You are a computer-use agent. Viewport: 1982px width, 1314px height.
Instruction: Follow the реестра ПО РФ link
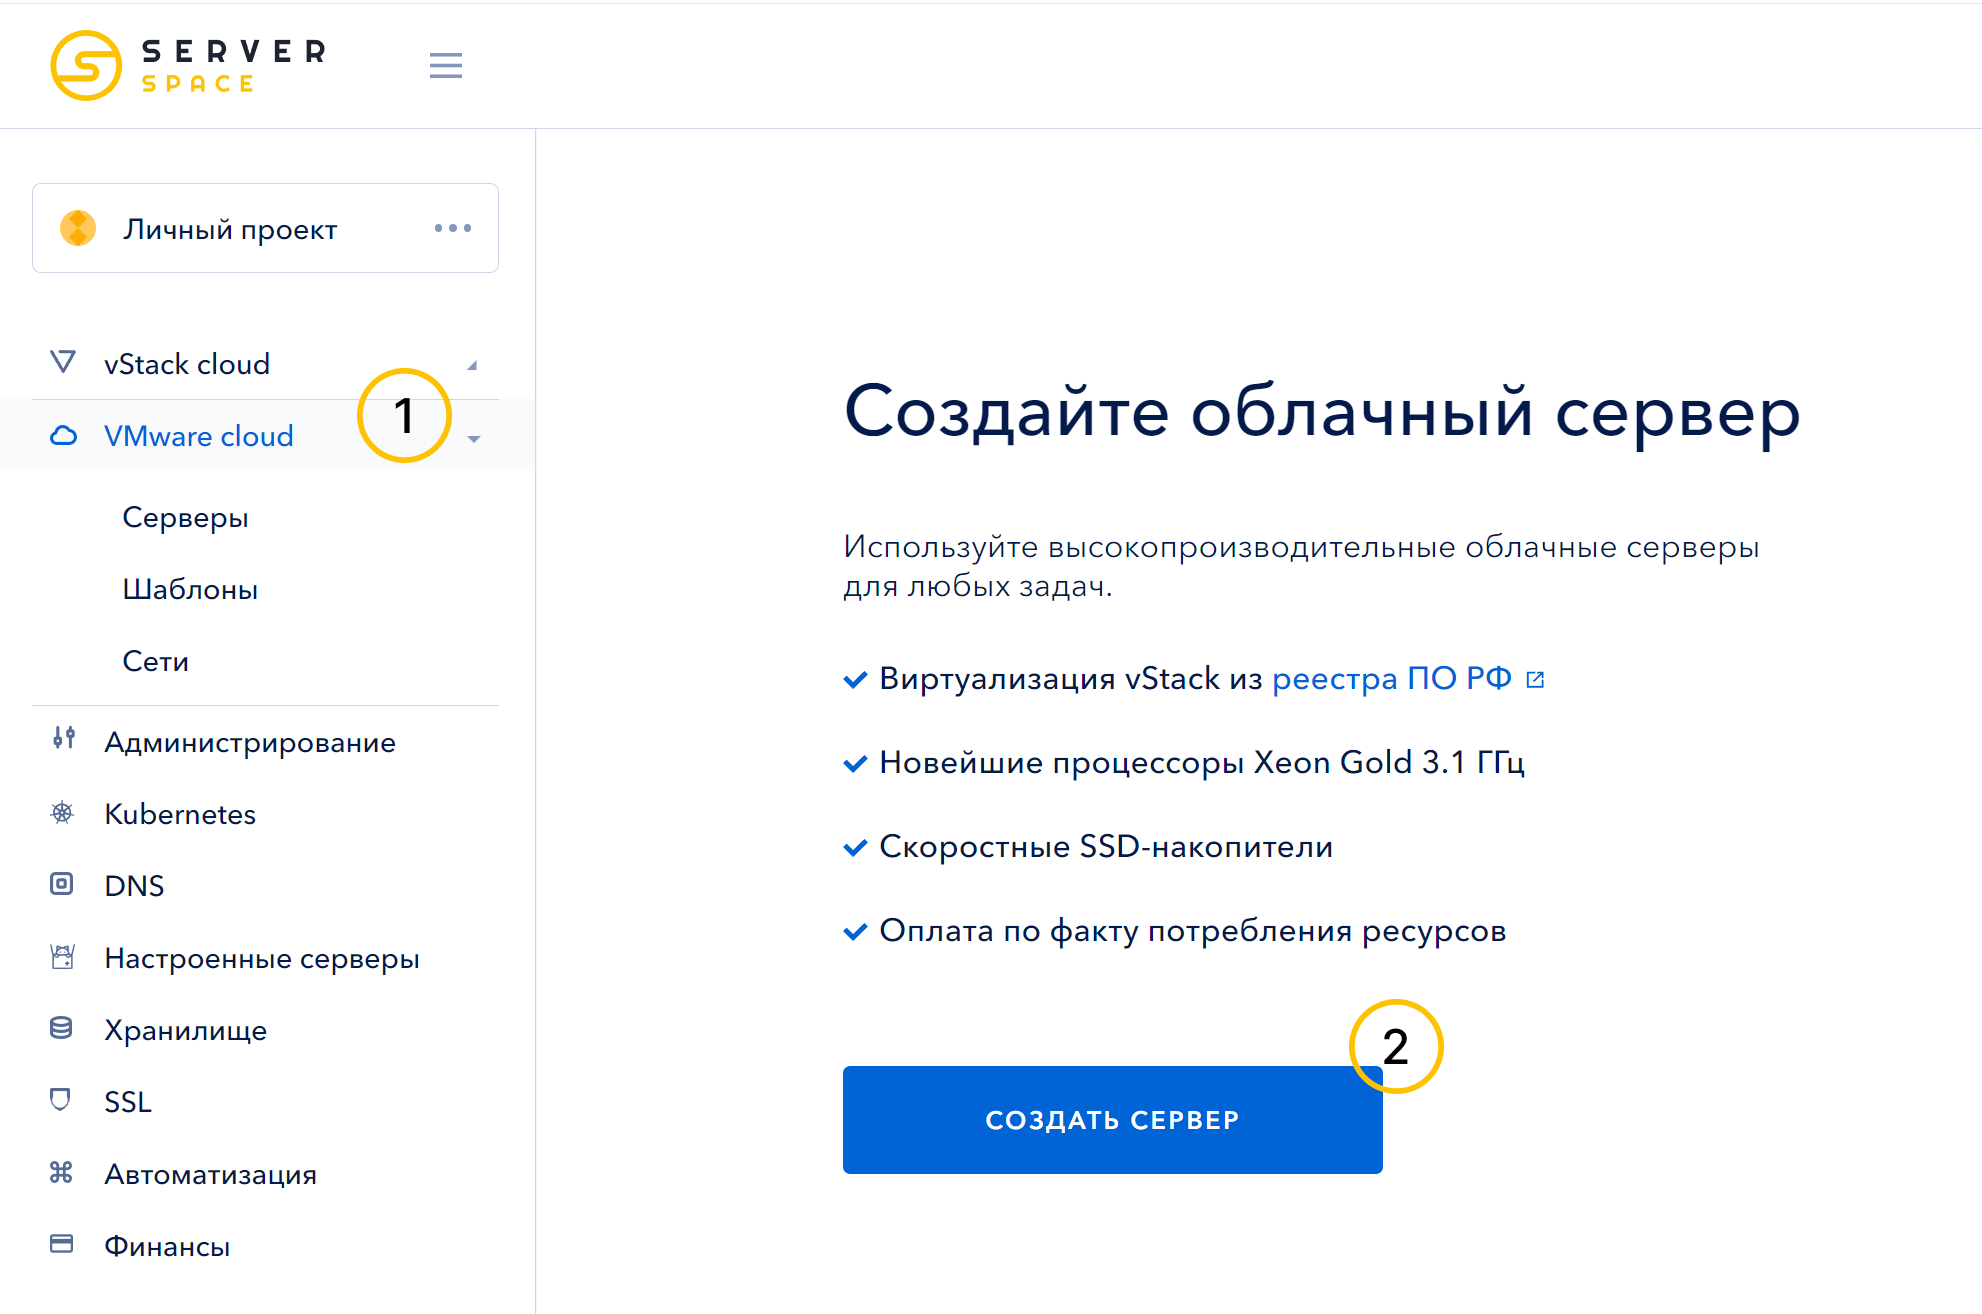pyautogui.click(x=1392, y=678)
